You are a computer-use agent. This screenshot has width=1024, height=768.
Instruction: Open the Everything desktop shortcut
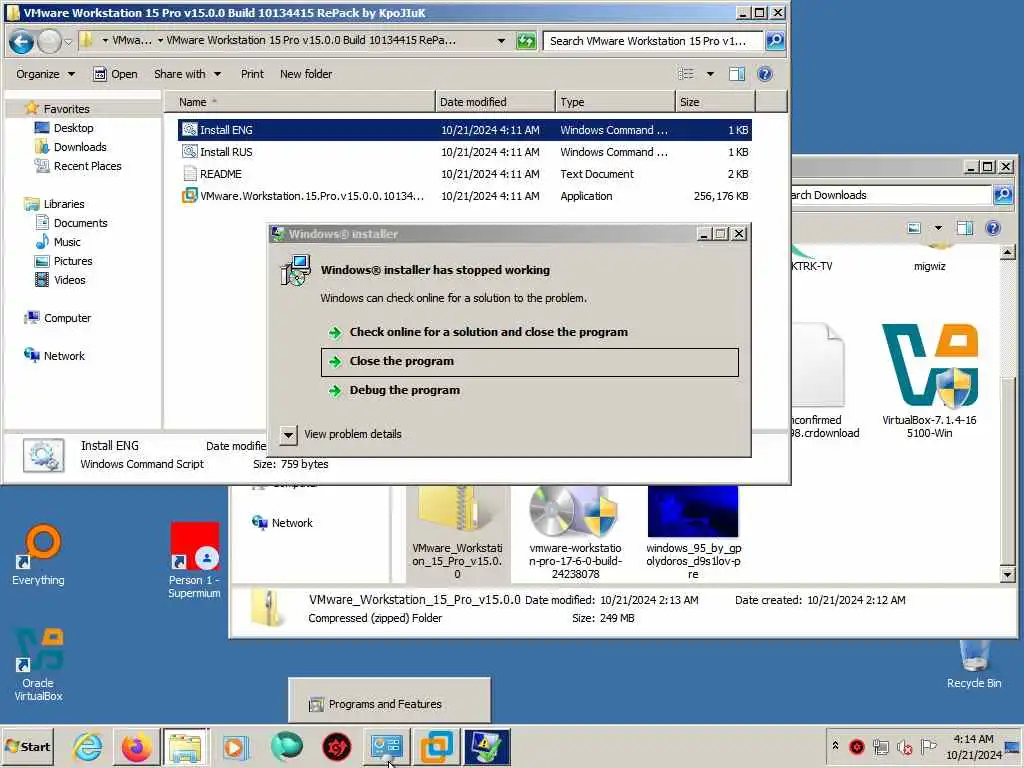click(39, 555)
